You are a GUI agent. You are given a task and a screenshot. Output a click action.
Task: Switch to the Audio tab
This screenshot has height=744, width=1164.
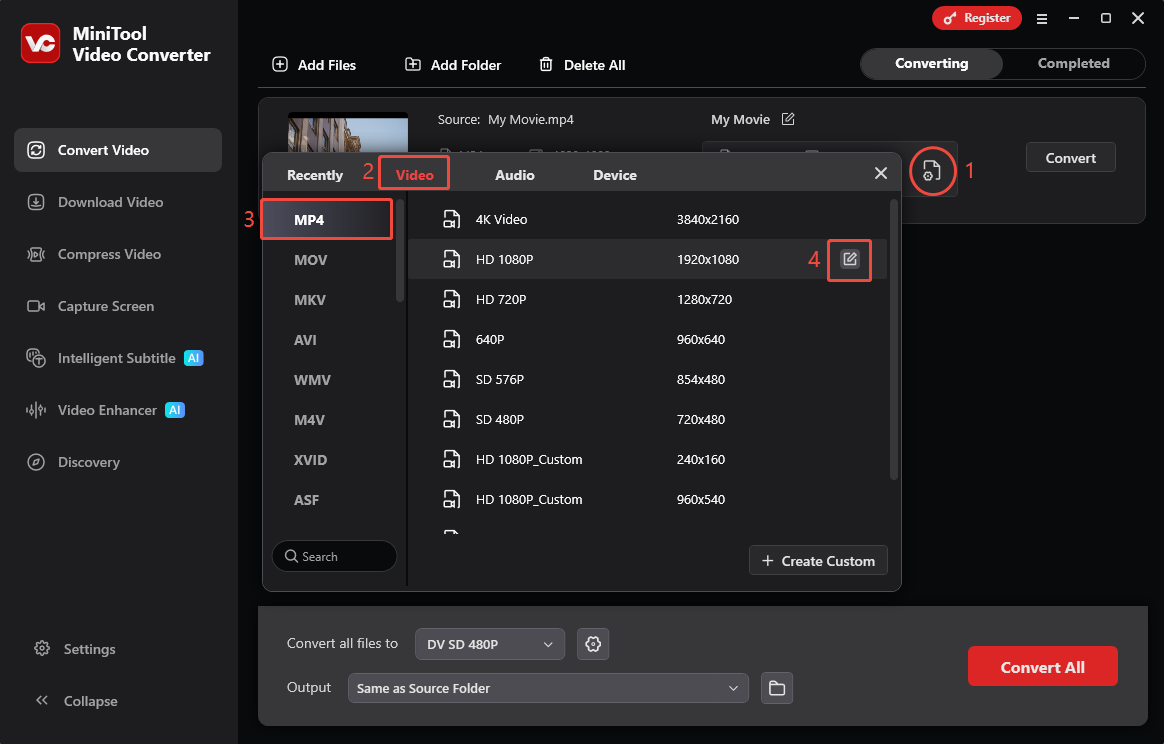(514, 175)
